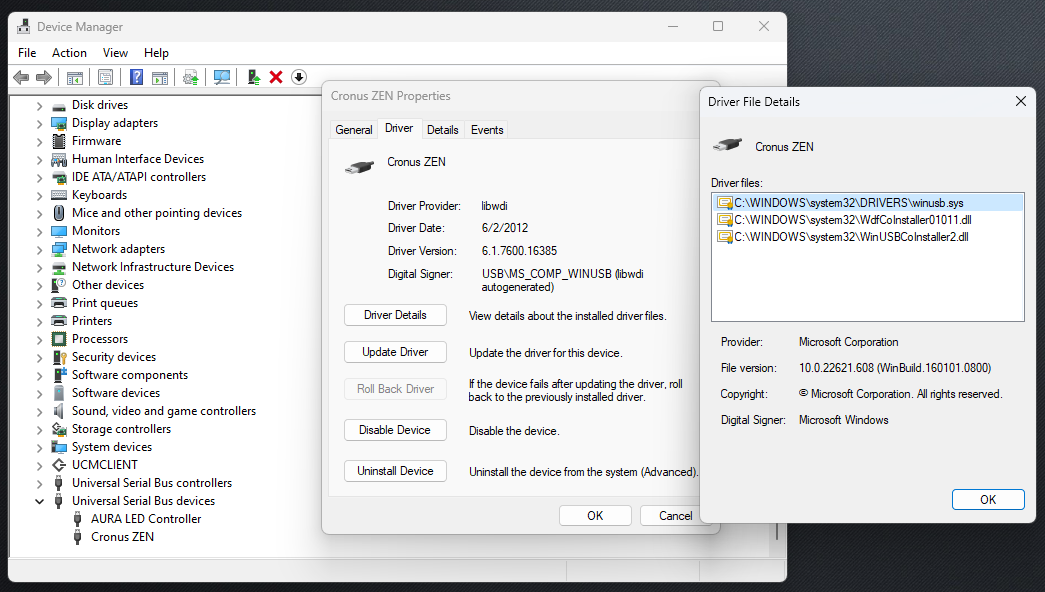Click the Back arrow in the toolbar
The height and width of the screenshot is (592, 1045).
coord(21,77)
